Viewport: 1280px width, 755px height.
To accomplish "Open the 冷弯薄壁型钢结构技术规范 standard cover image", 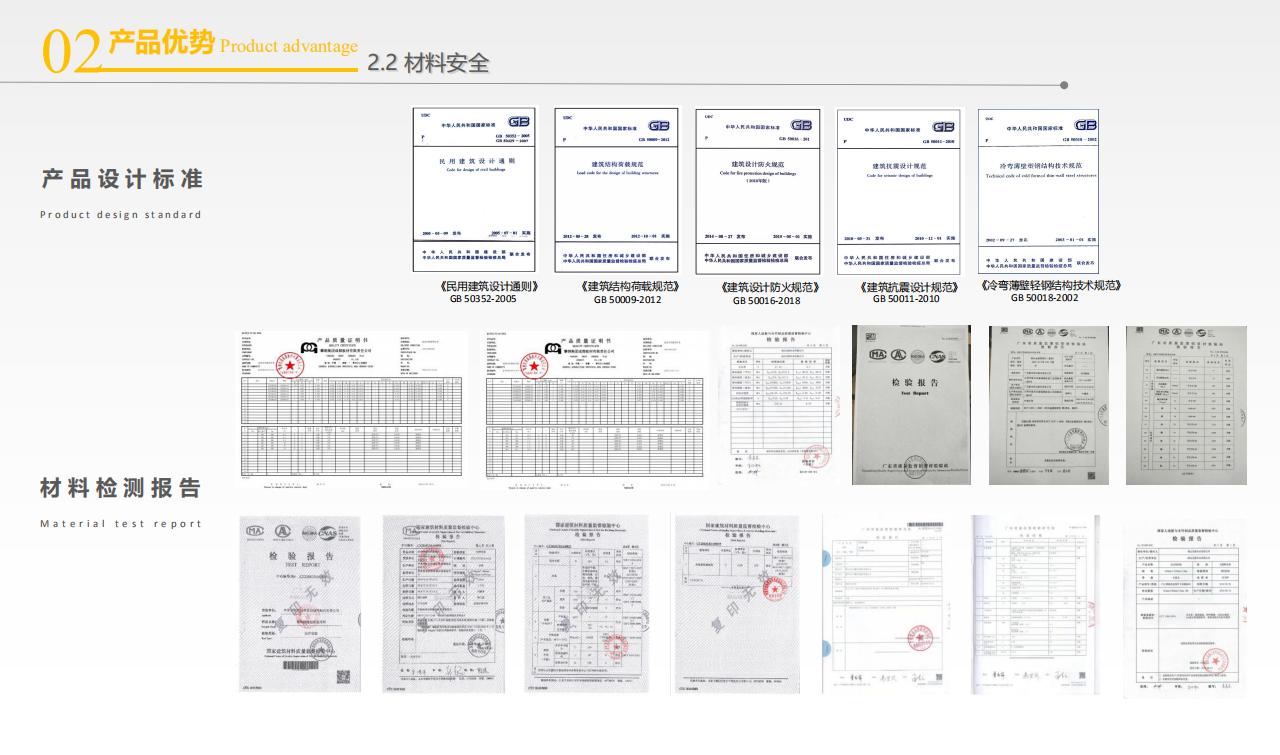I will click(x=1039, y=191).
